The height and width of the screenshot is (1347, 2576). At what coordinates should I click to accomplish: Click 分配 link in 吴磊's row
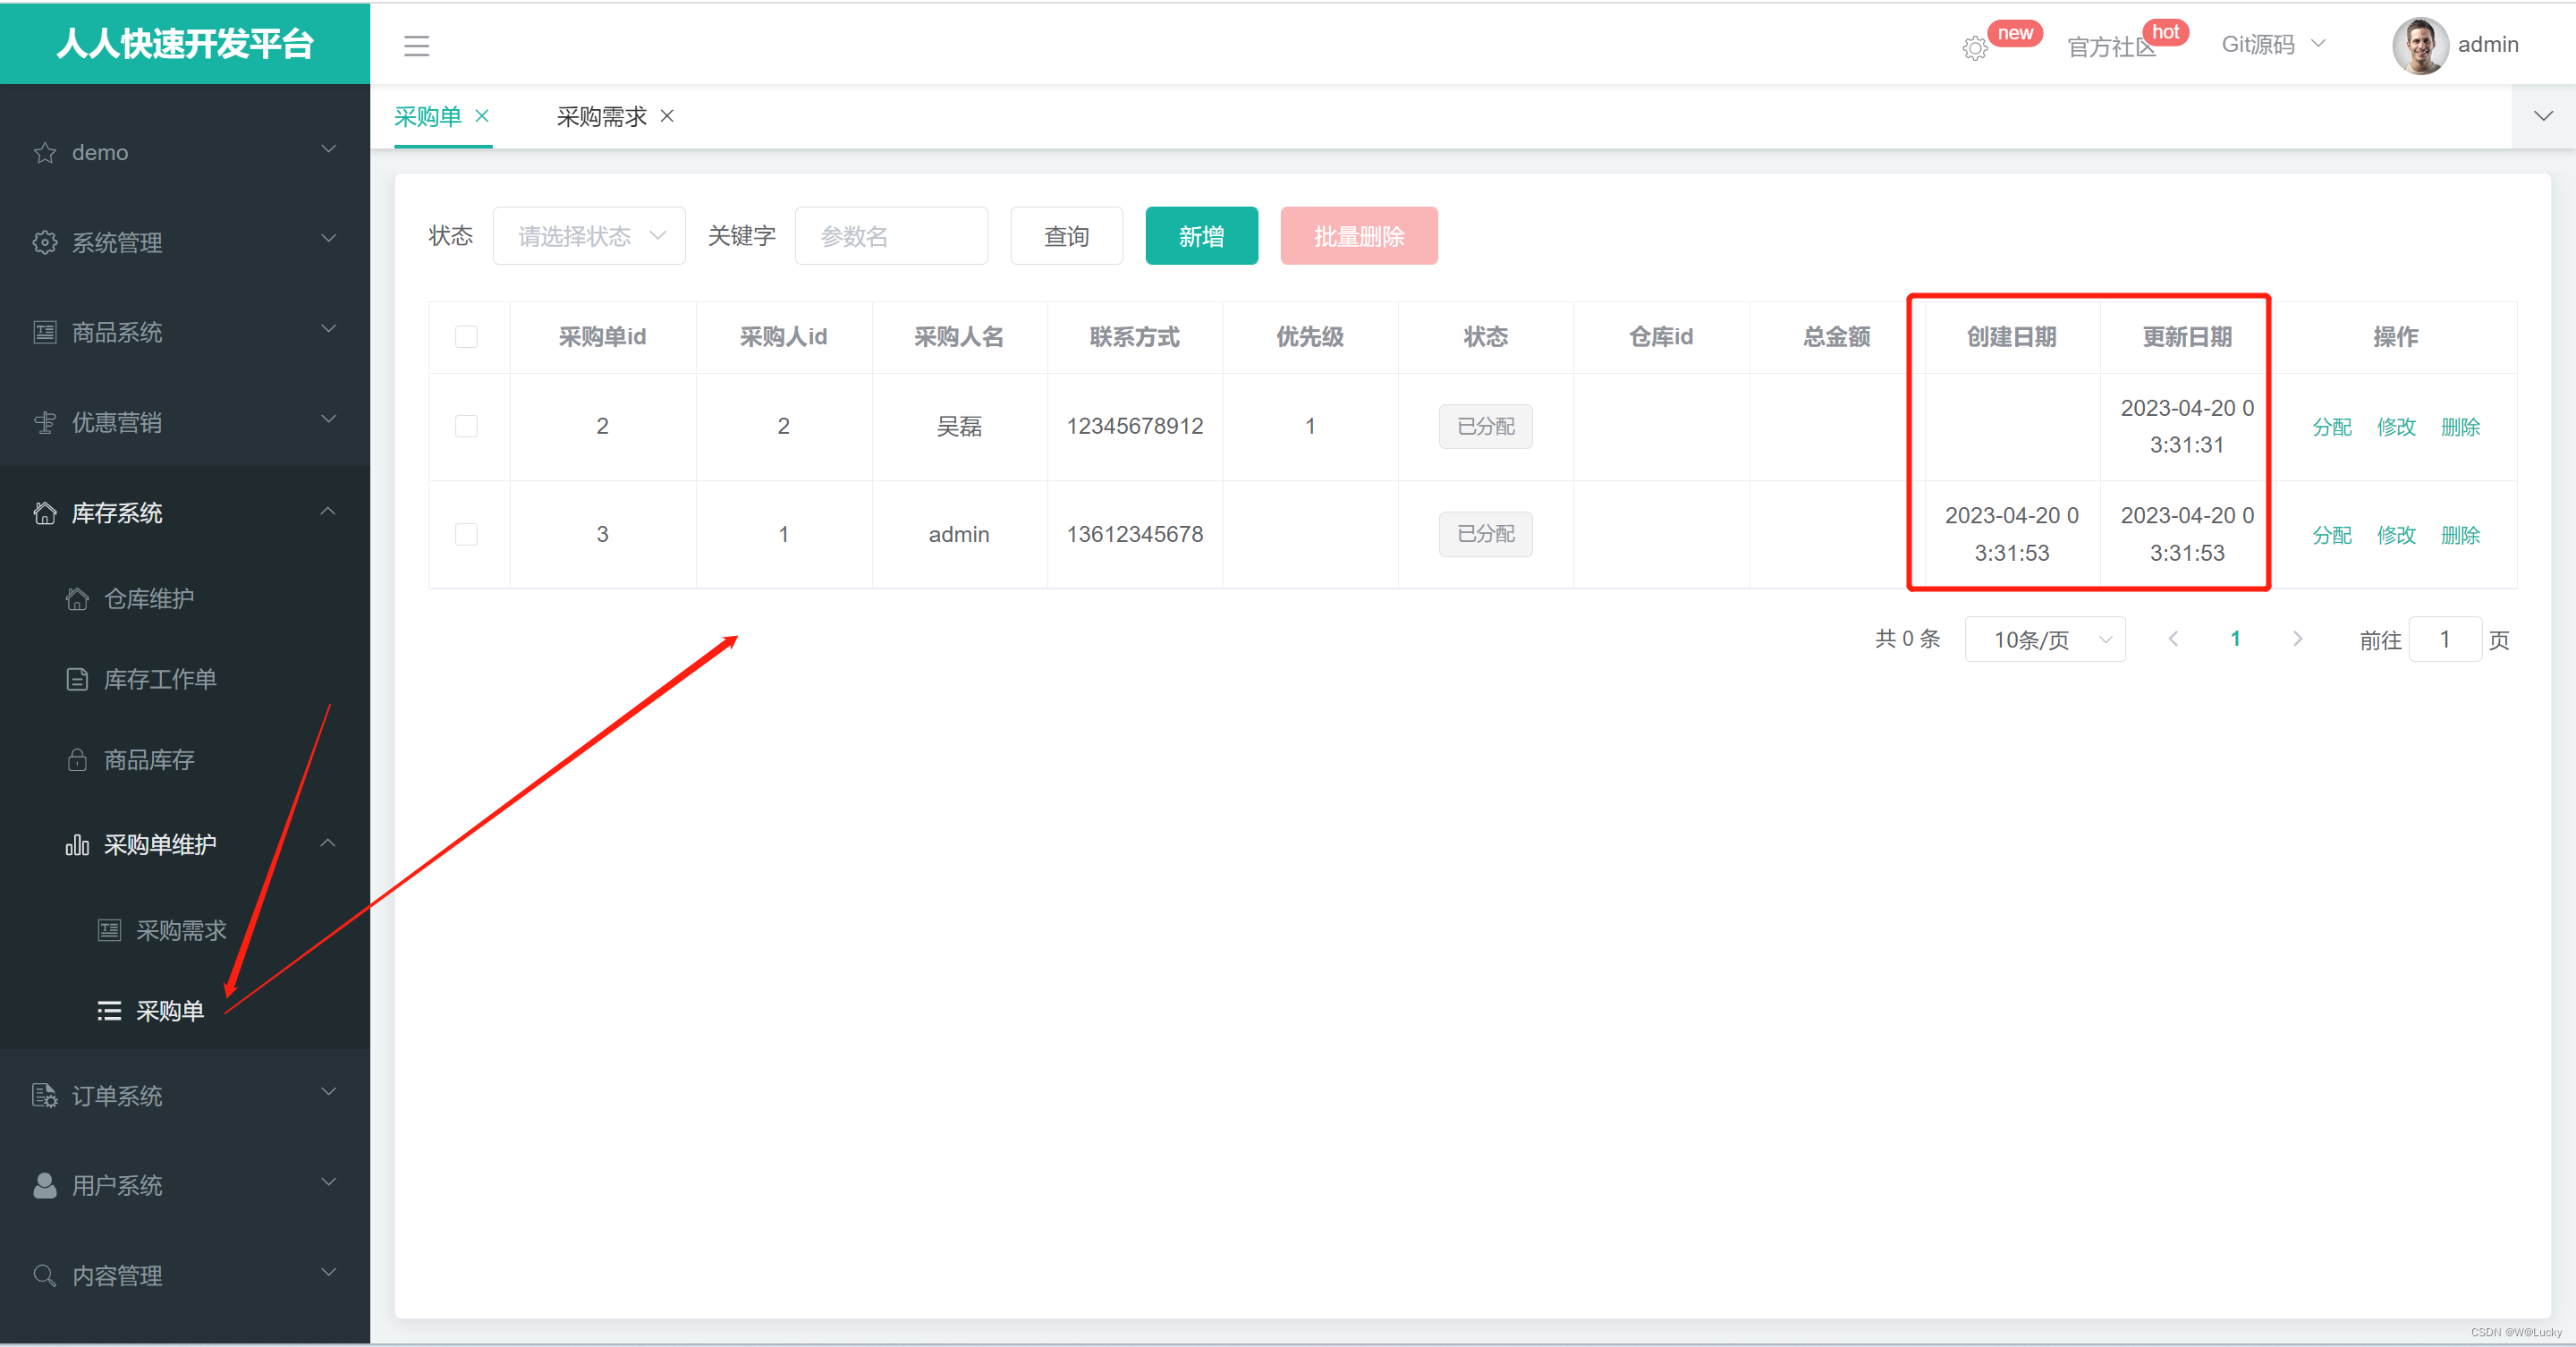2331,427
